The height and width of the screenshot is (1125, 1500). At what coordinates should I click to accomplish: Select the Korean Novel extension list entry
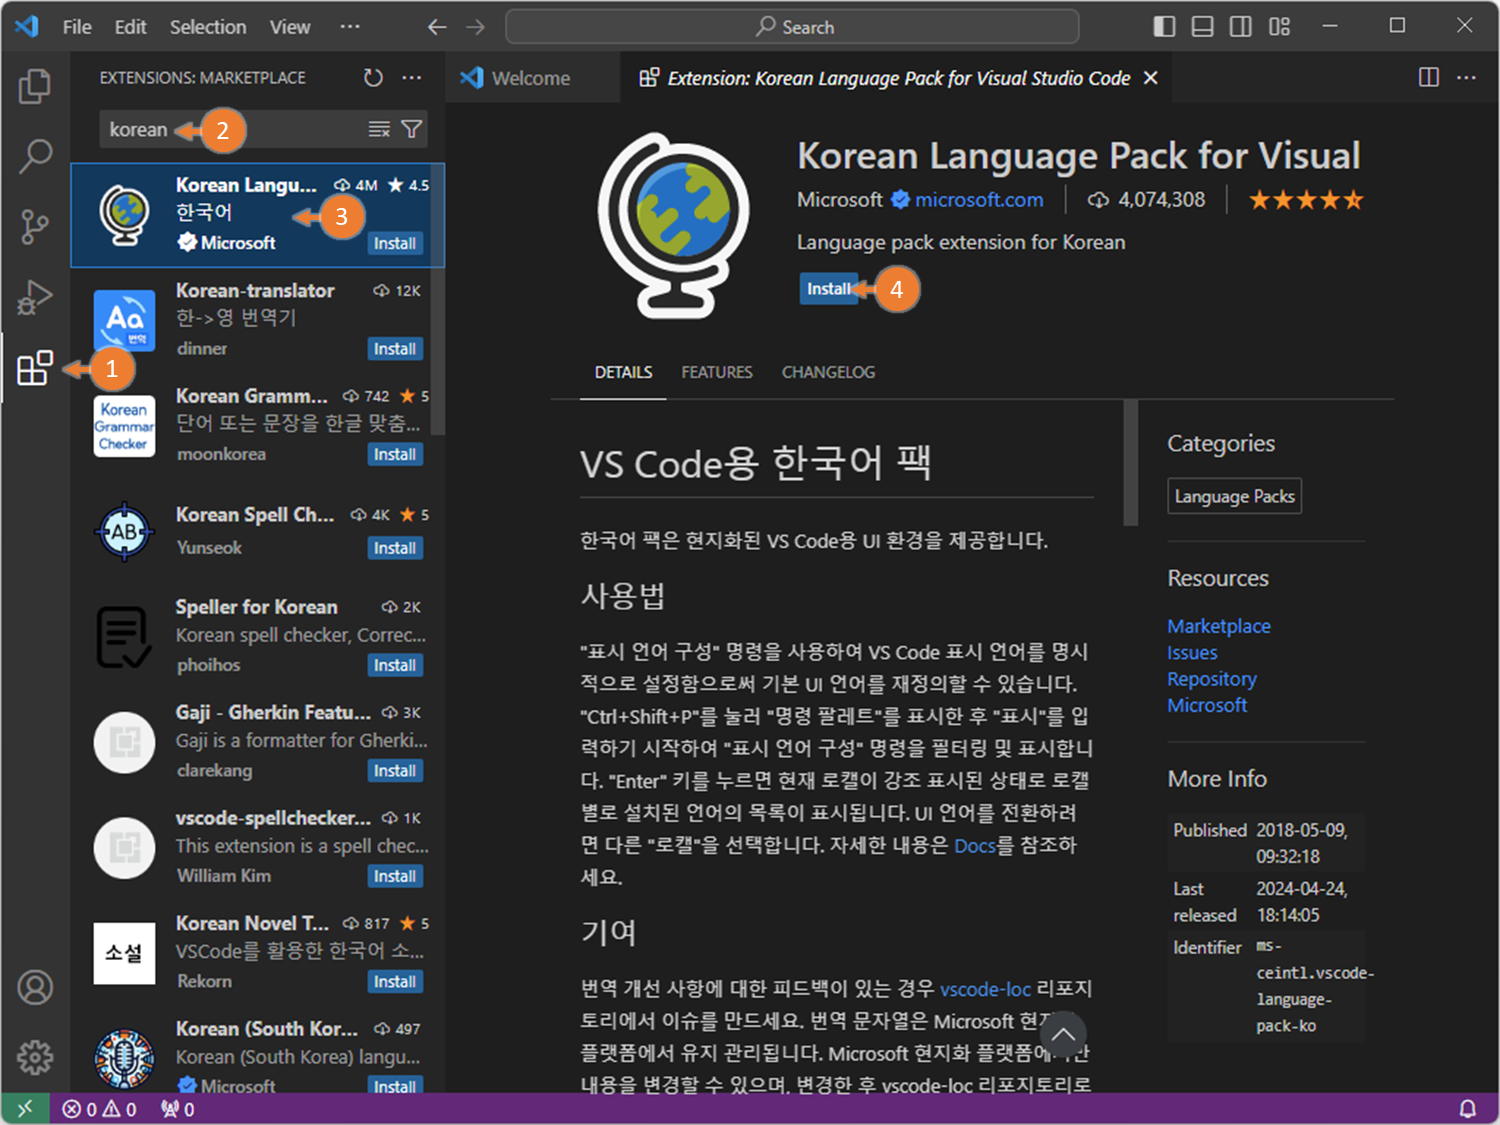[x=257, y=952]
